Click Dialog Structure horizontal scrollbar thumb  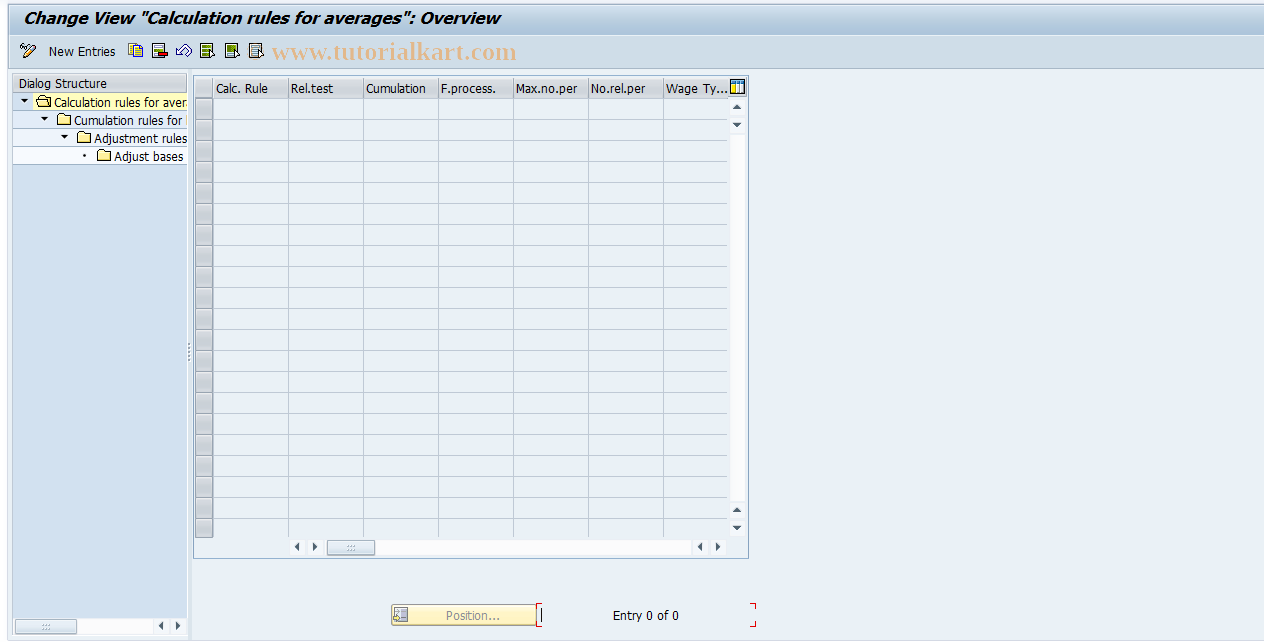46,626
